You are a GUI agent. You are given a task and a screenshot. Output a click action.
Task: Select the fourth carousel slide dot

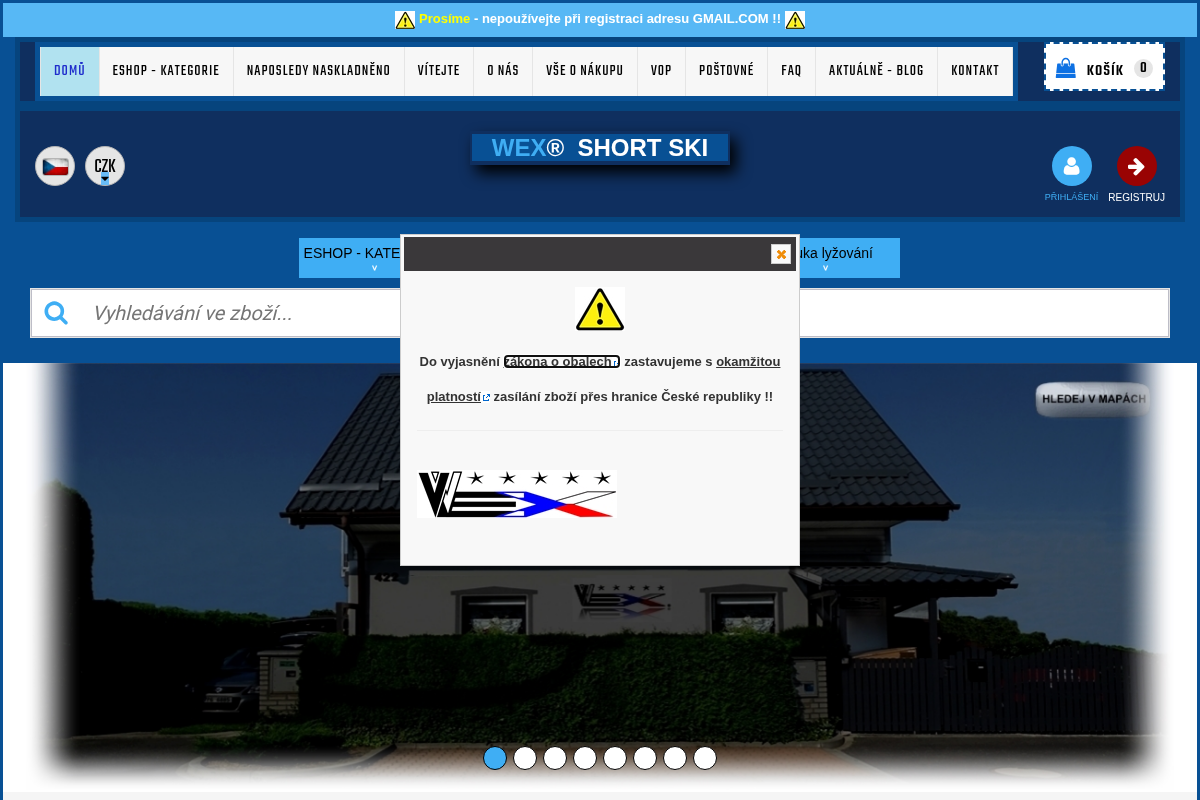(585, 758)
